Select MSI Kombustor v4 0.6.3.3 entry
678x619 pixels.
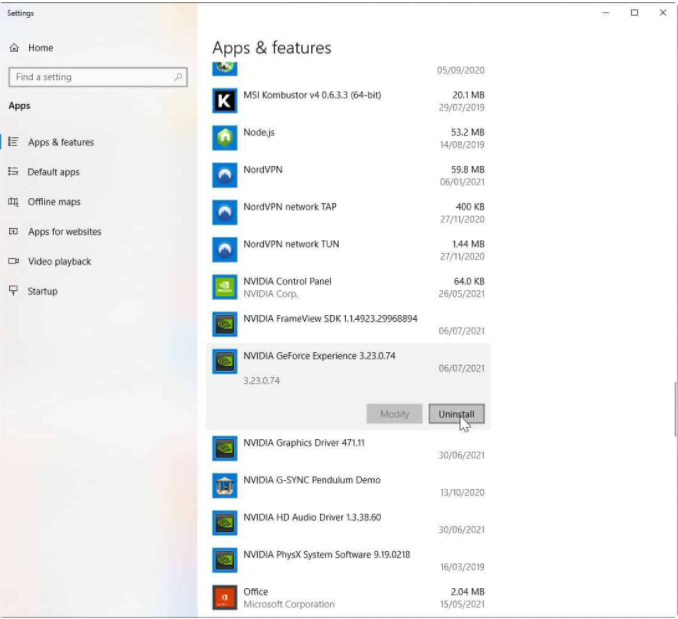pos(312,95)
